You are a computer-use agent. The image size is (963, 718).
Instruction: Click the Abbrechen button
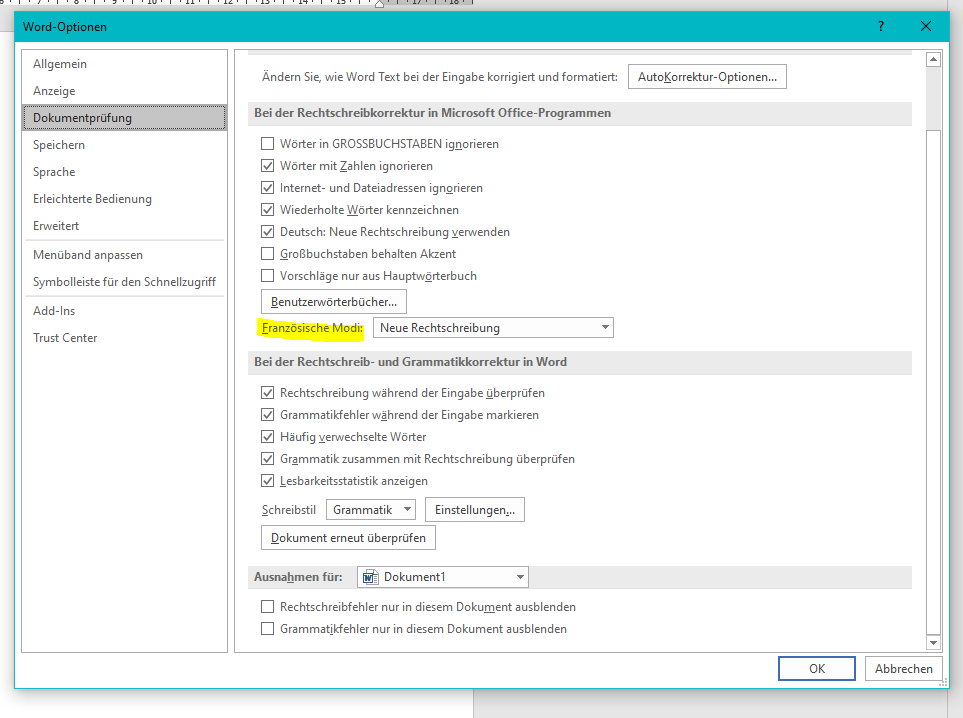(903, 668)
